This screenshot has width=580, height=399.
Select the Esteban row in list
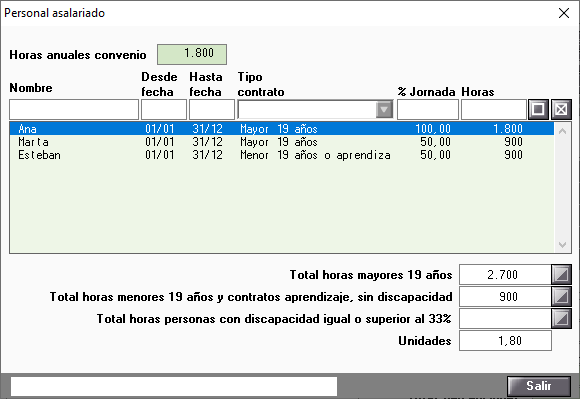(282, 155)
